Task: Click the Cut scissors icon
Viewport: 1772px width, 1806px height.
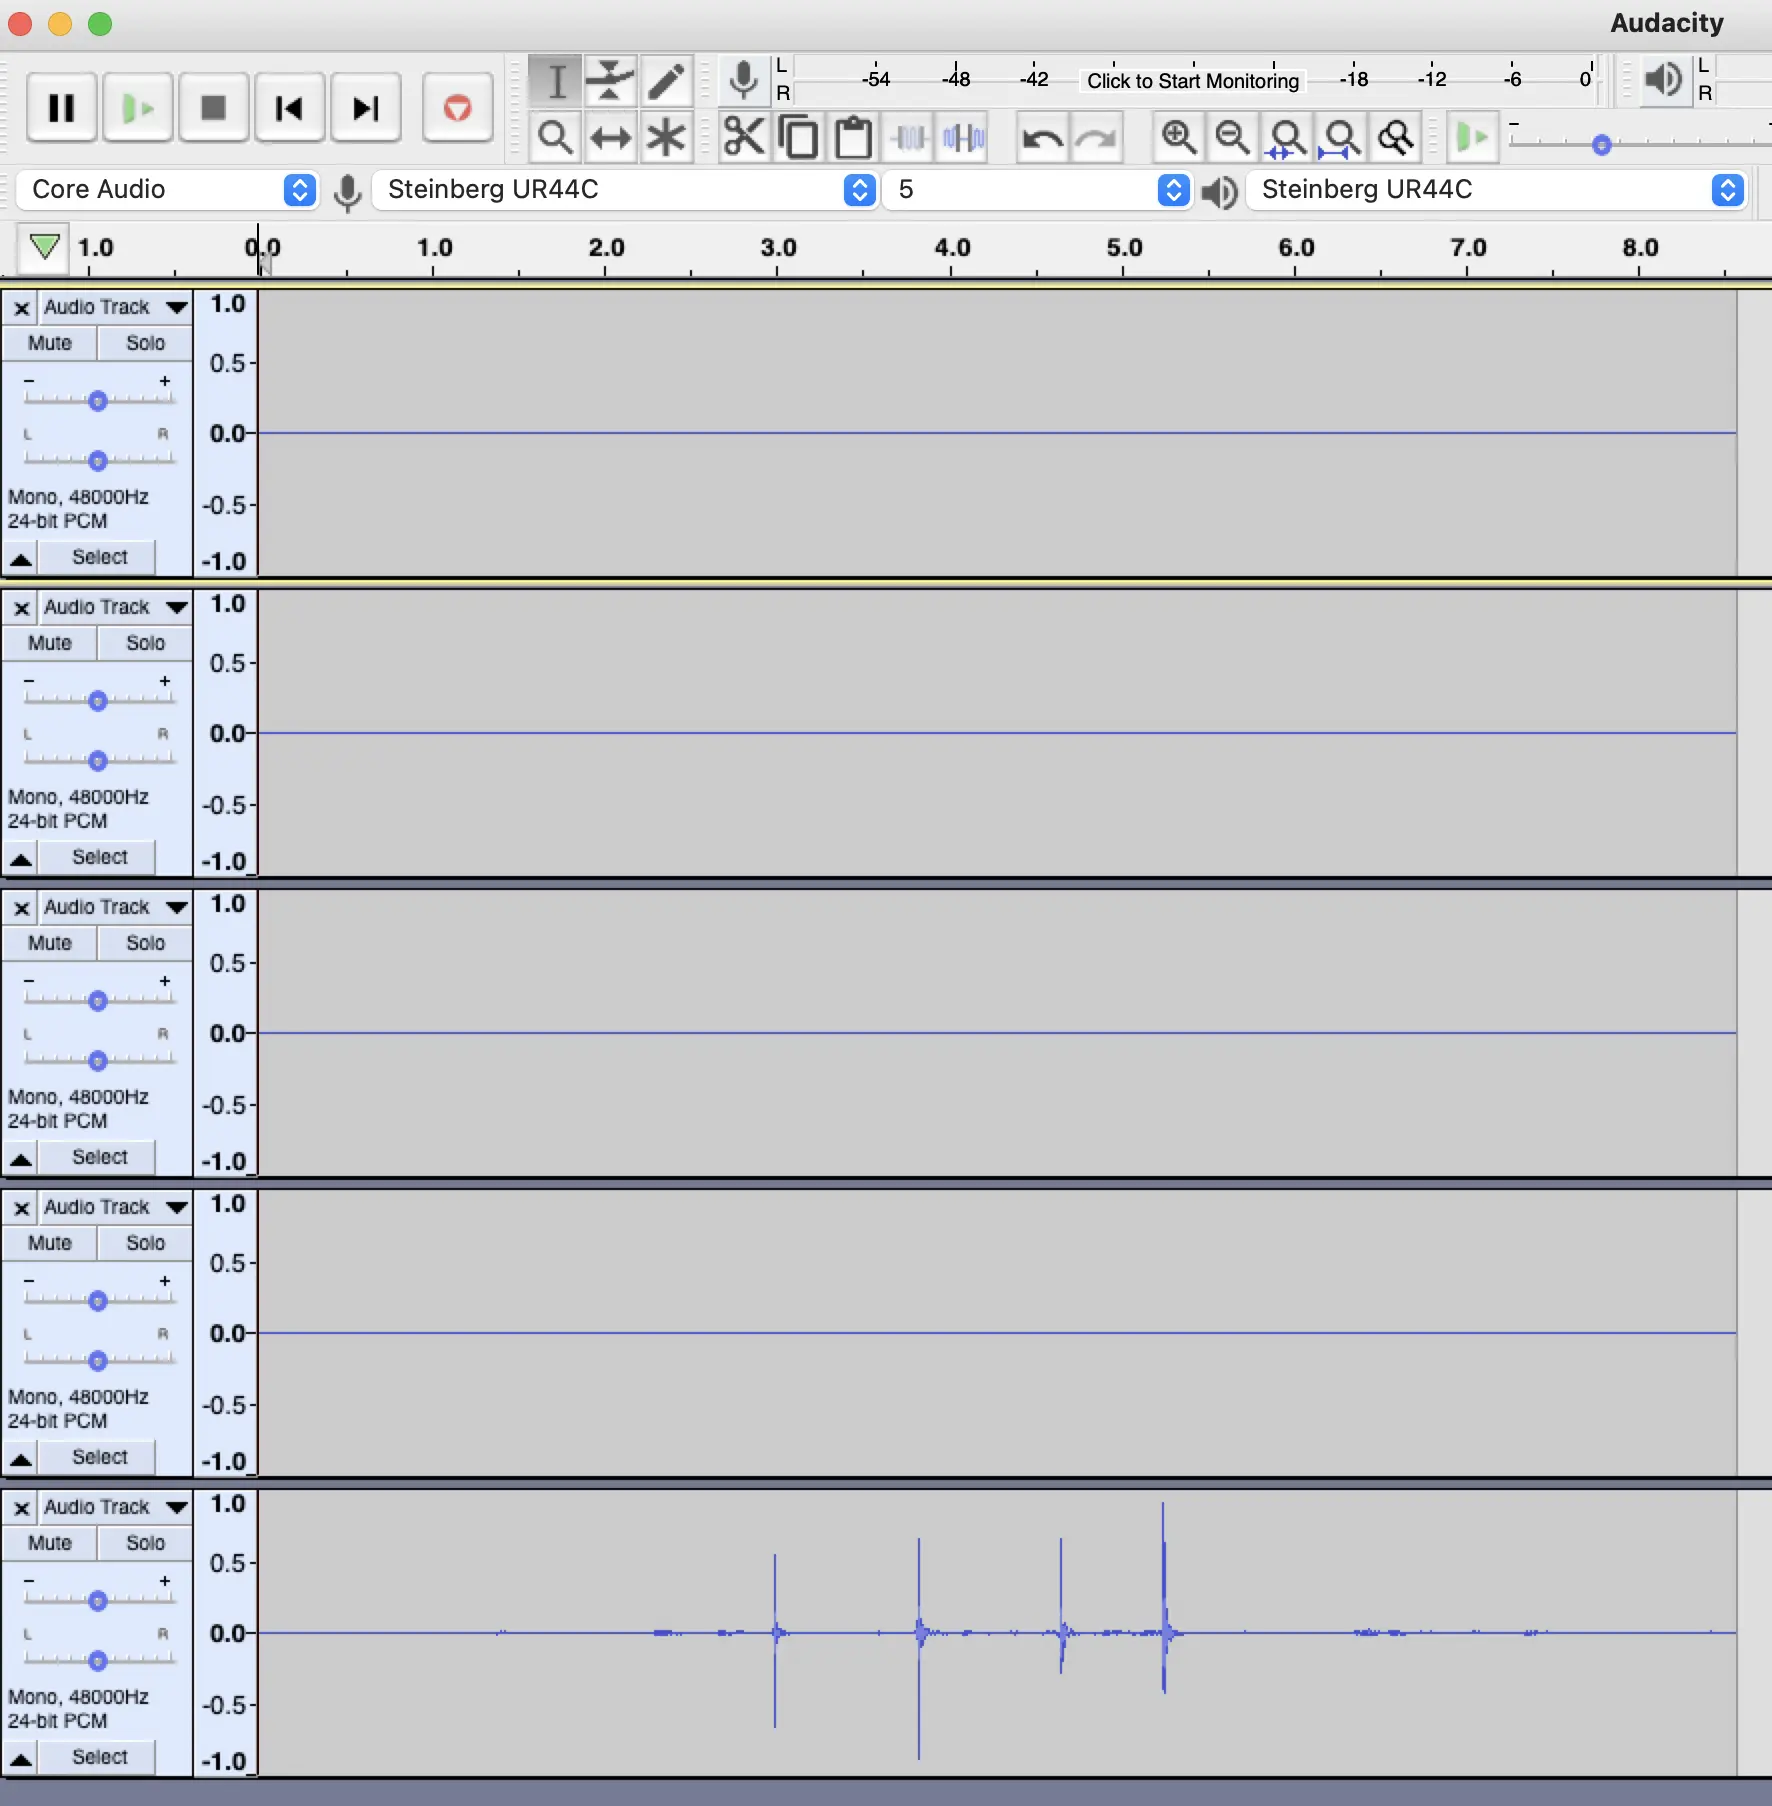Action: click(743, 137)
